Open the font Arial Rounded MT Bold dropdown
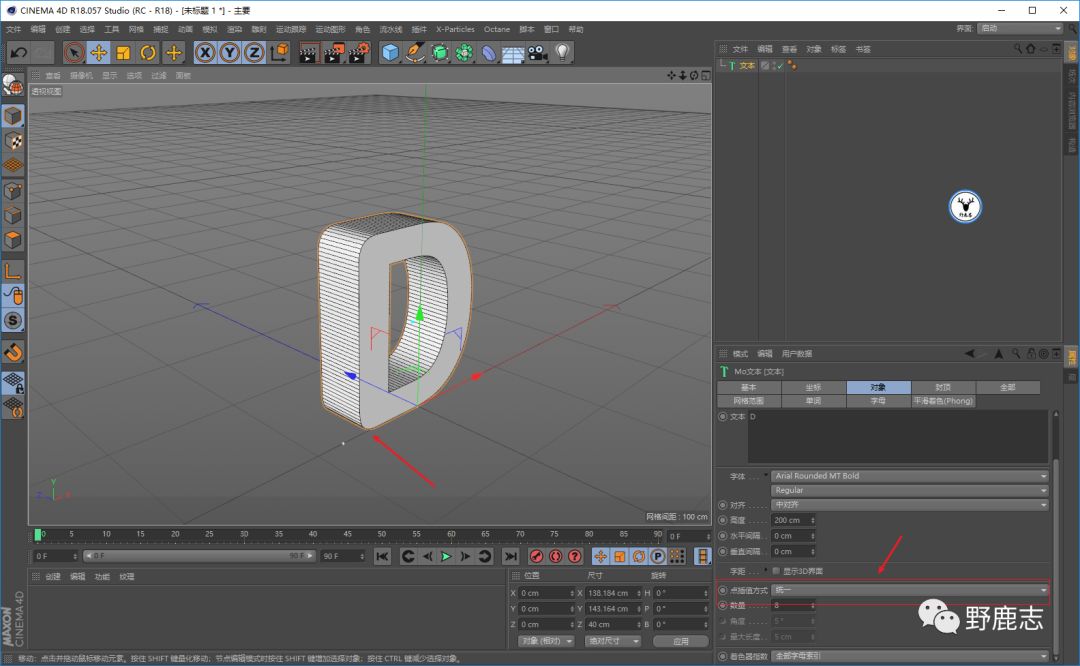 click(x=909, y=476)
